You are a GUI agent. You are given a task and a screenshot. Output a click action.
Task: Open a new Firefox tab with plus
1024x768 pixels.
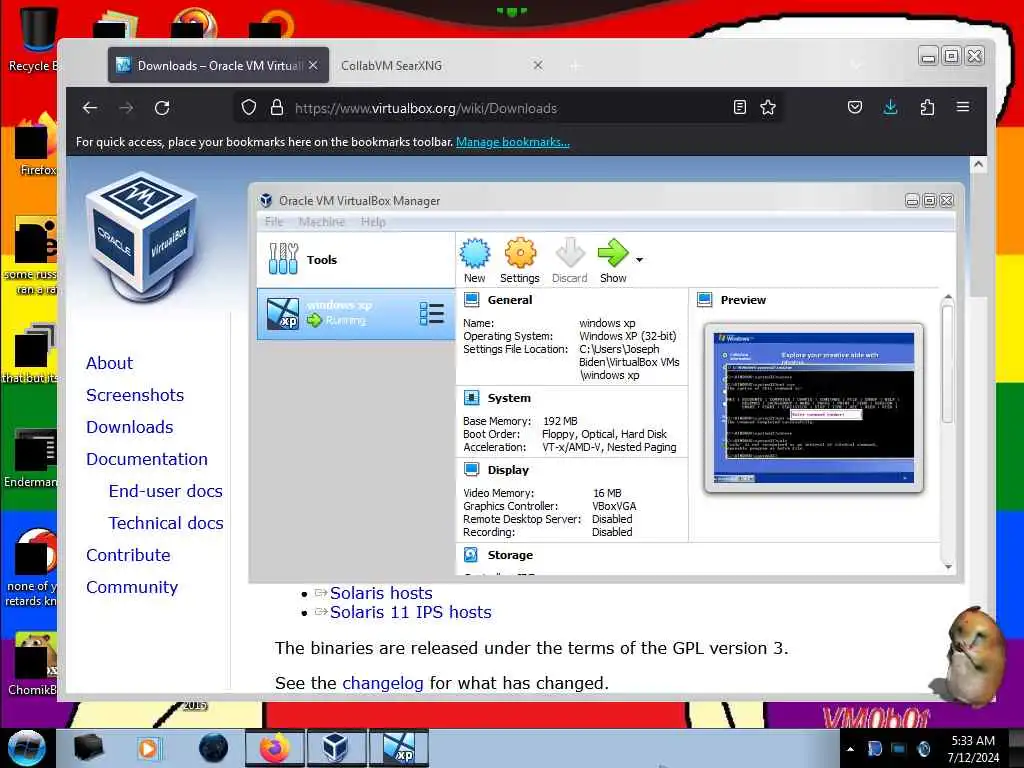[x=575, y=66]
